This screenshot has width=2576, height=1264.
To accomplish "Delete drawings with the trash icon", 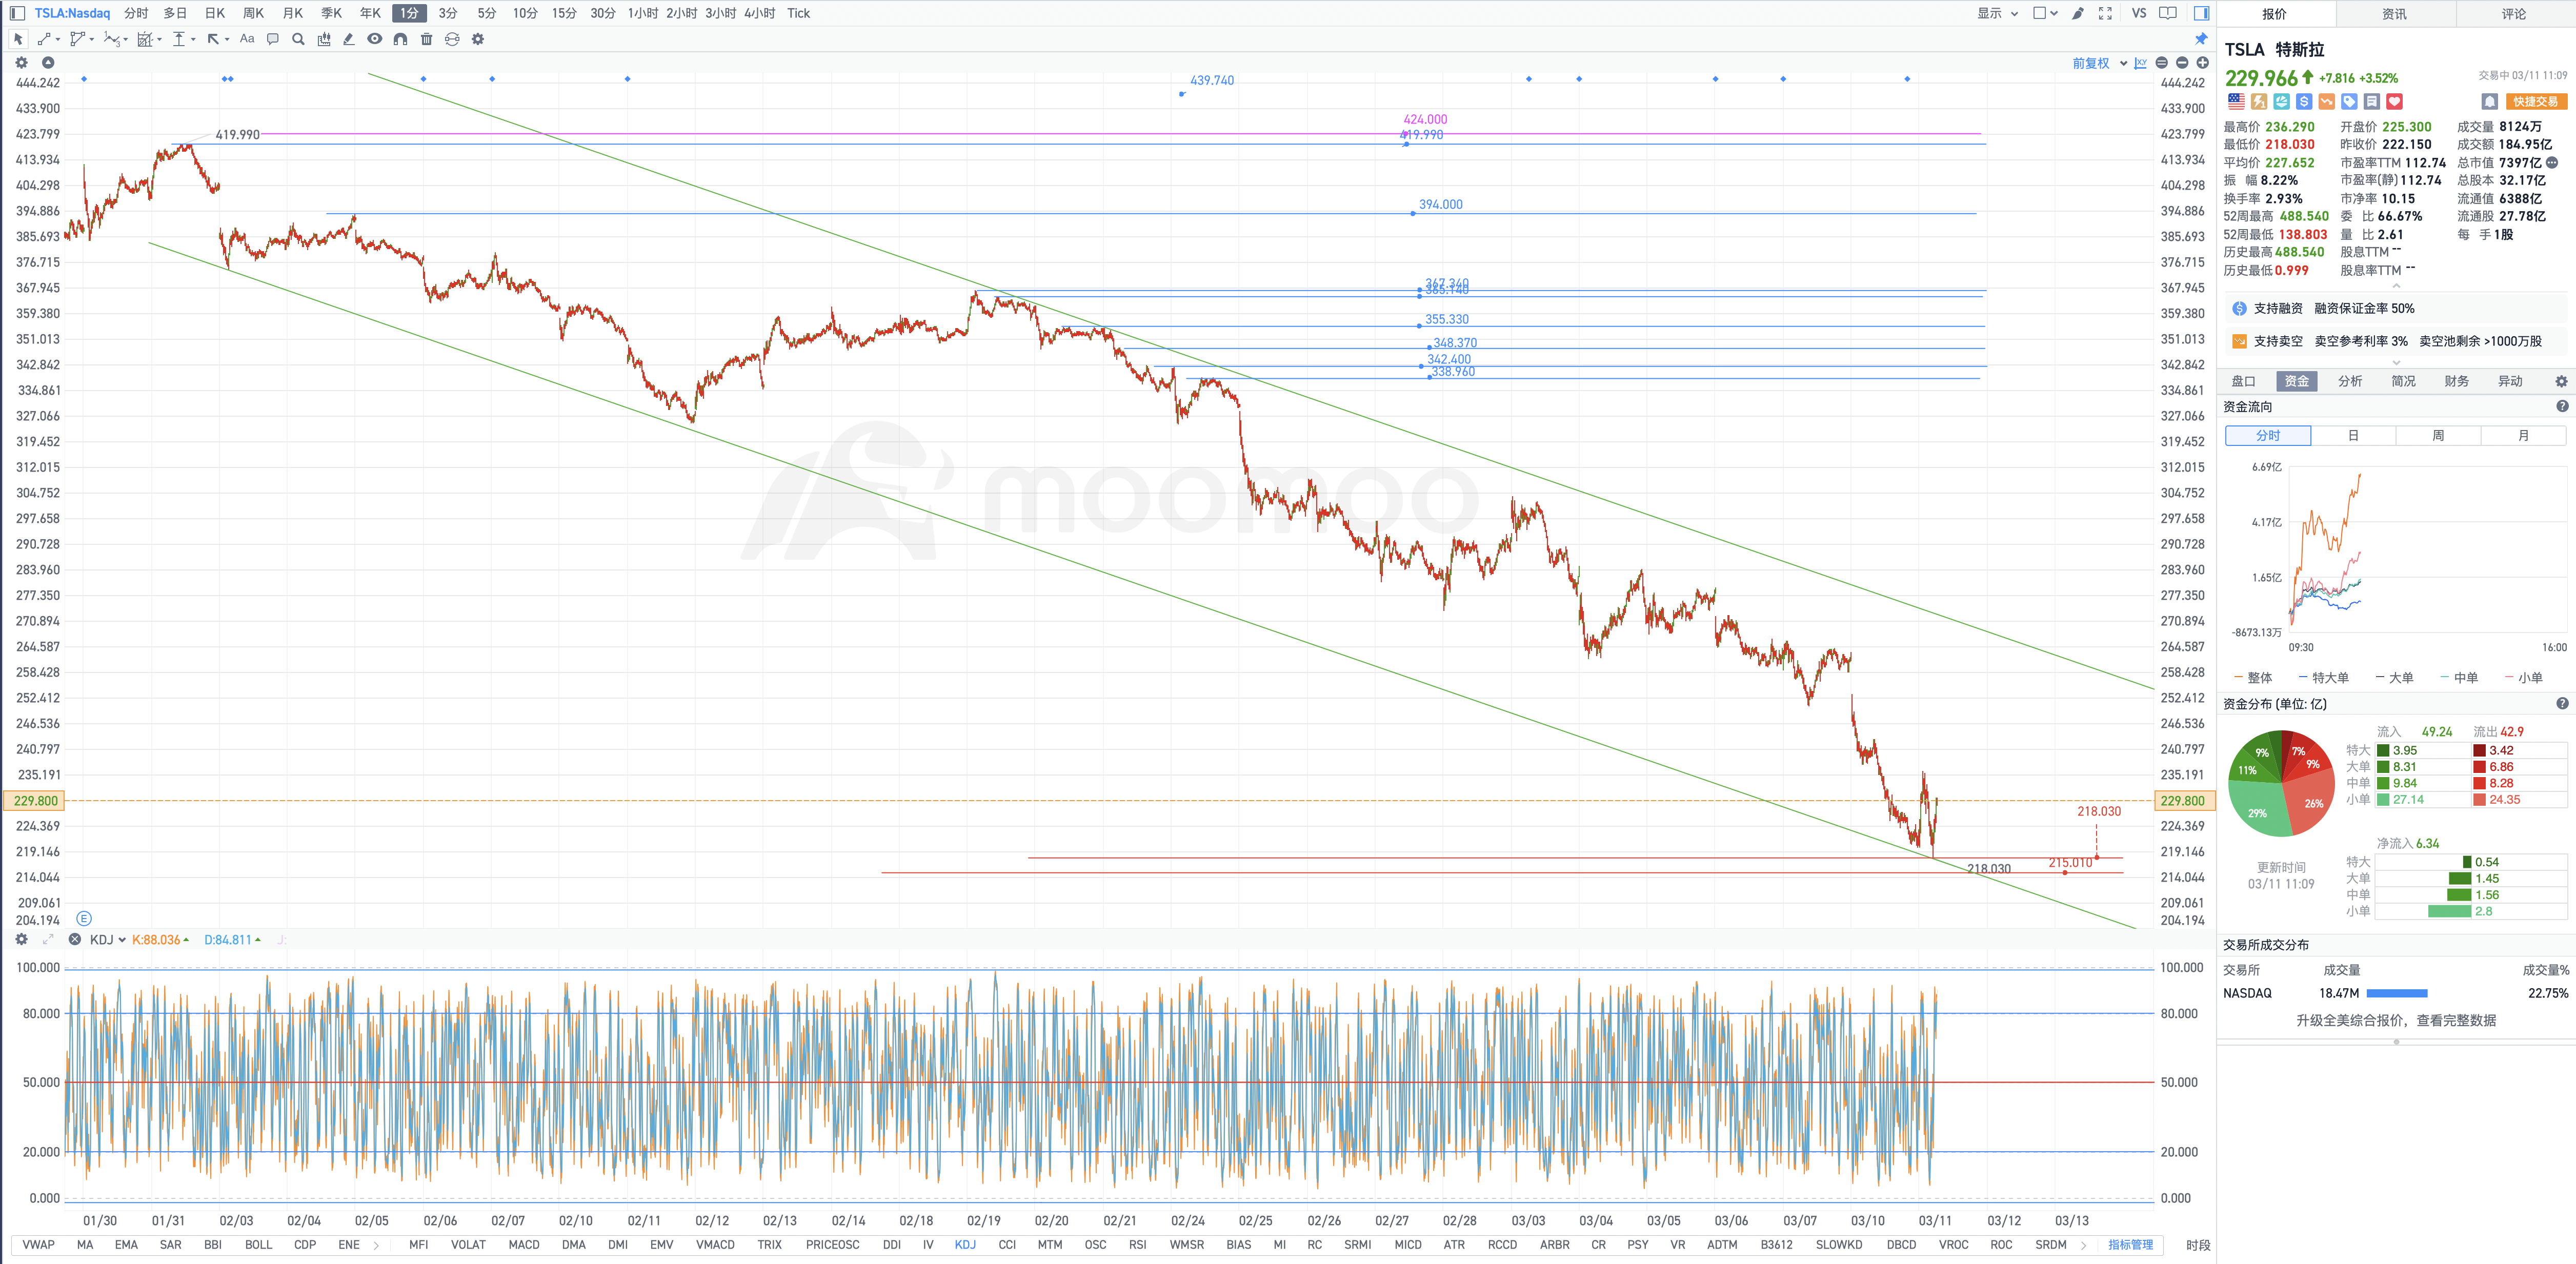I will click(426, 39).
